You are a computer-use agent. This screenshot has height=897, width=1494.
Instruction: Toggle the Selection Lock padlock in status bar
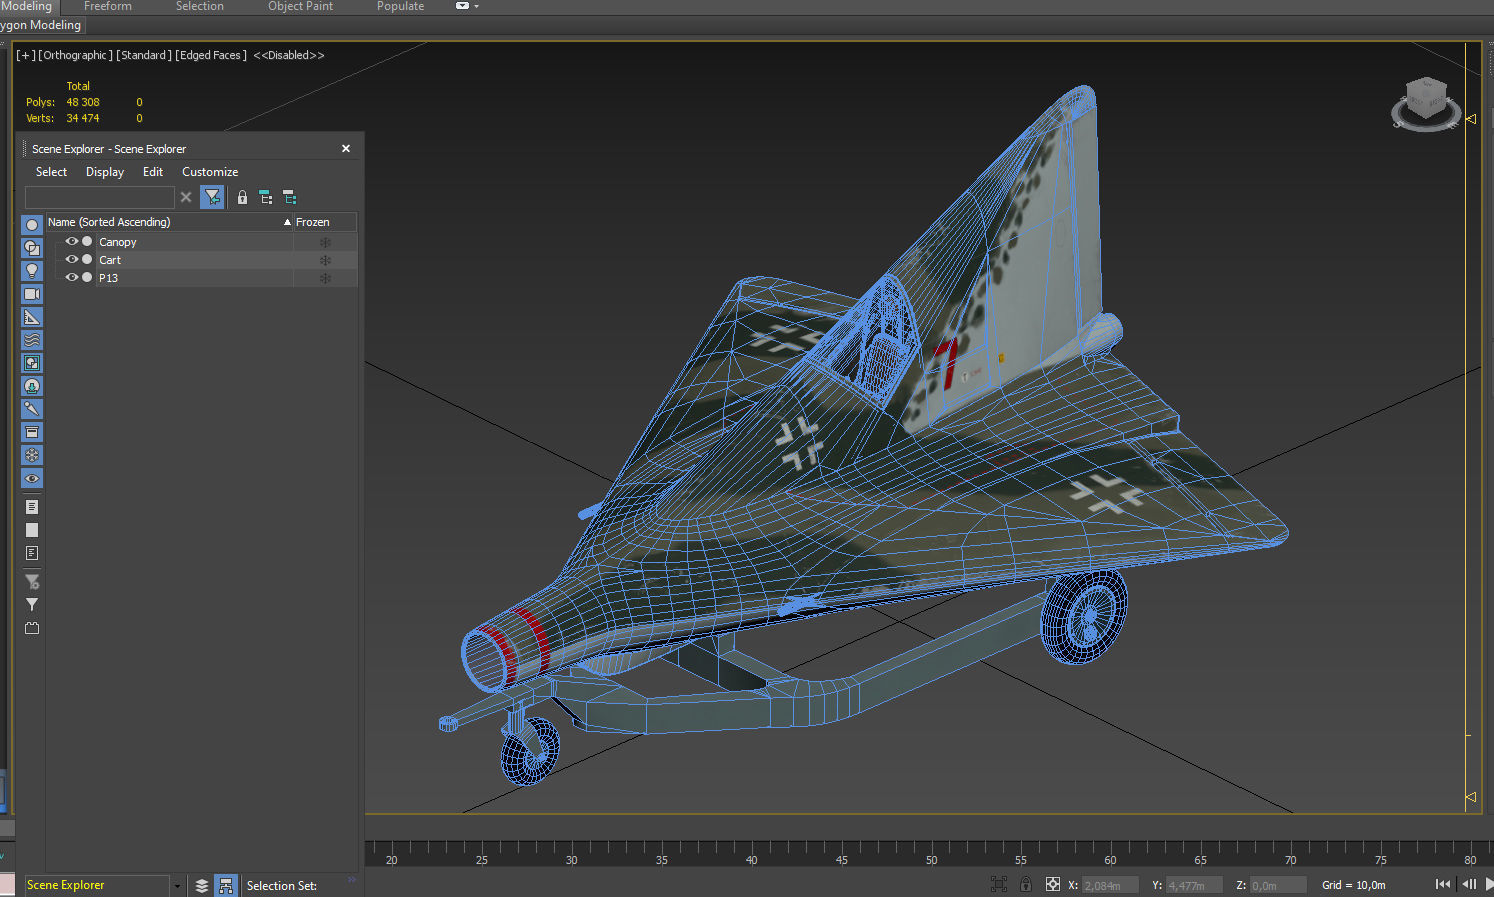1026,884
